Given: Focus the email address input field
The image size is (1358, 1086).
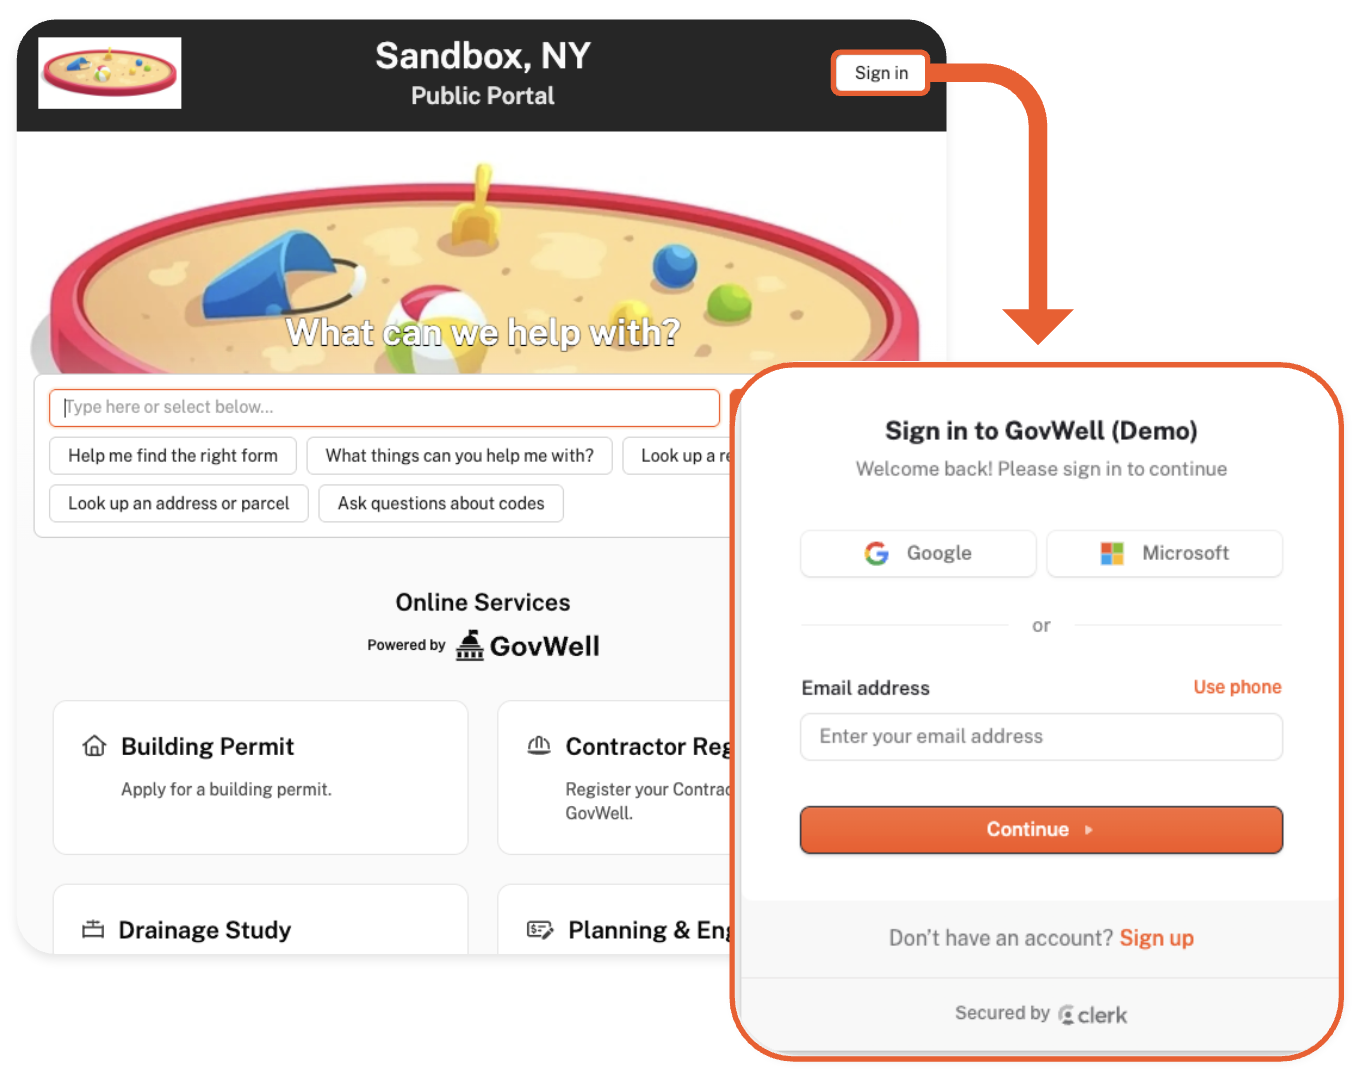Looking at the screenshot, I should coord(1041,737).
